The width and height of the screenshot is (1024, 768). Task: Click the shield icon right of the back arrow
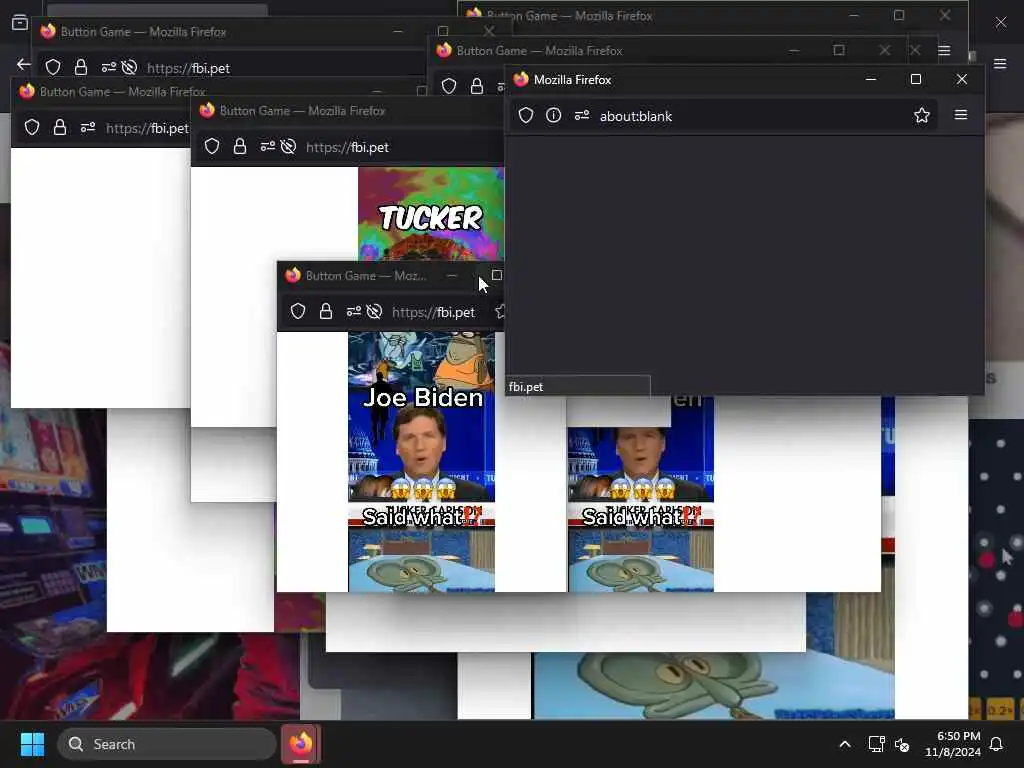tap(53, 67)
